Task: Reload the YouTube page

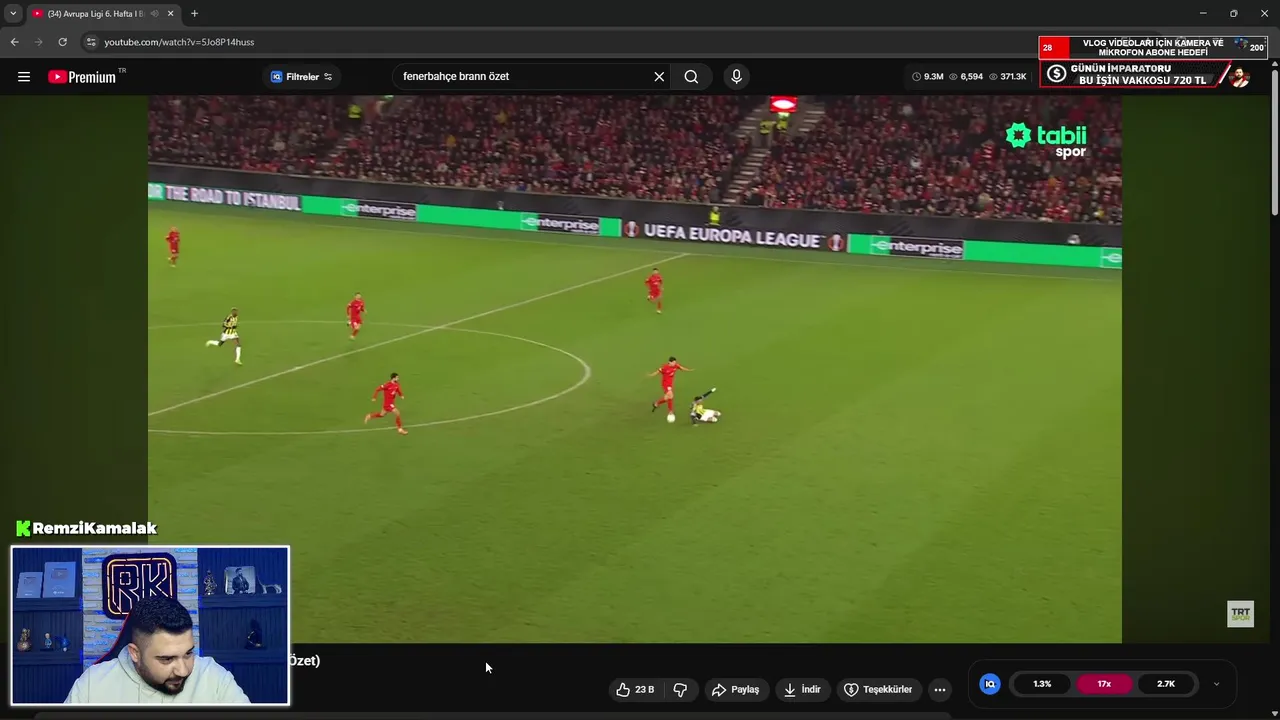Action: pos(62,42)
